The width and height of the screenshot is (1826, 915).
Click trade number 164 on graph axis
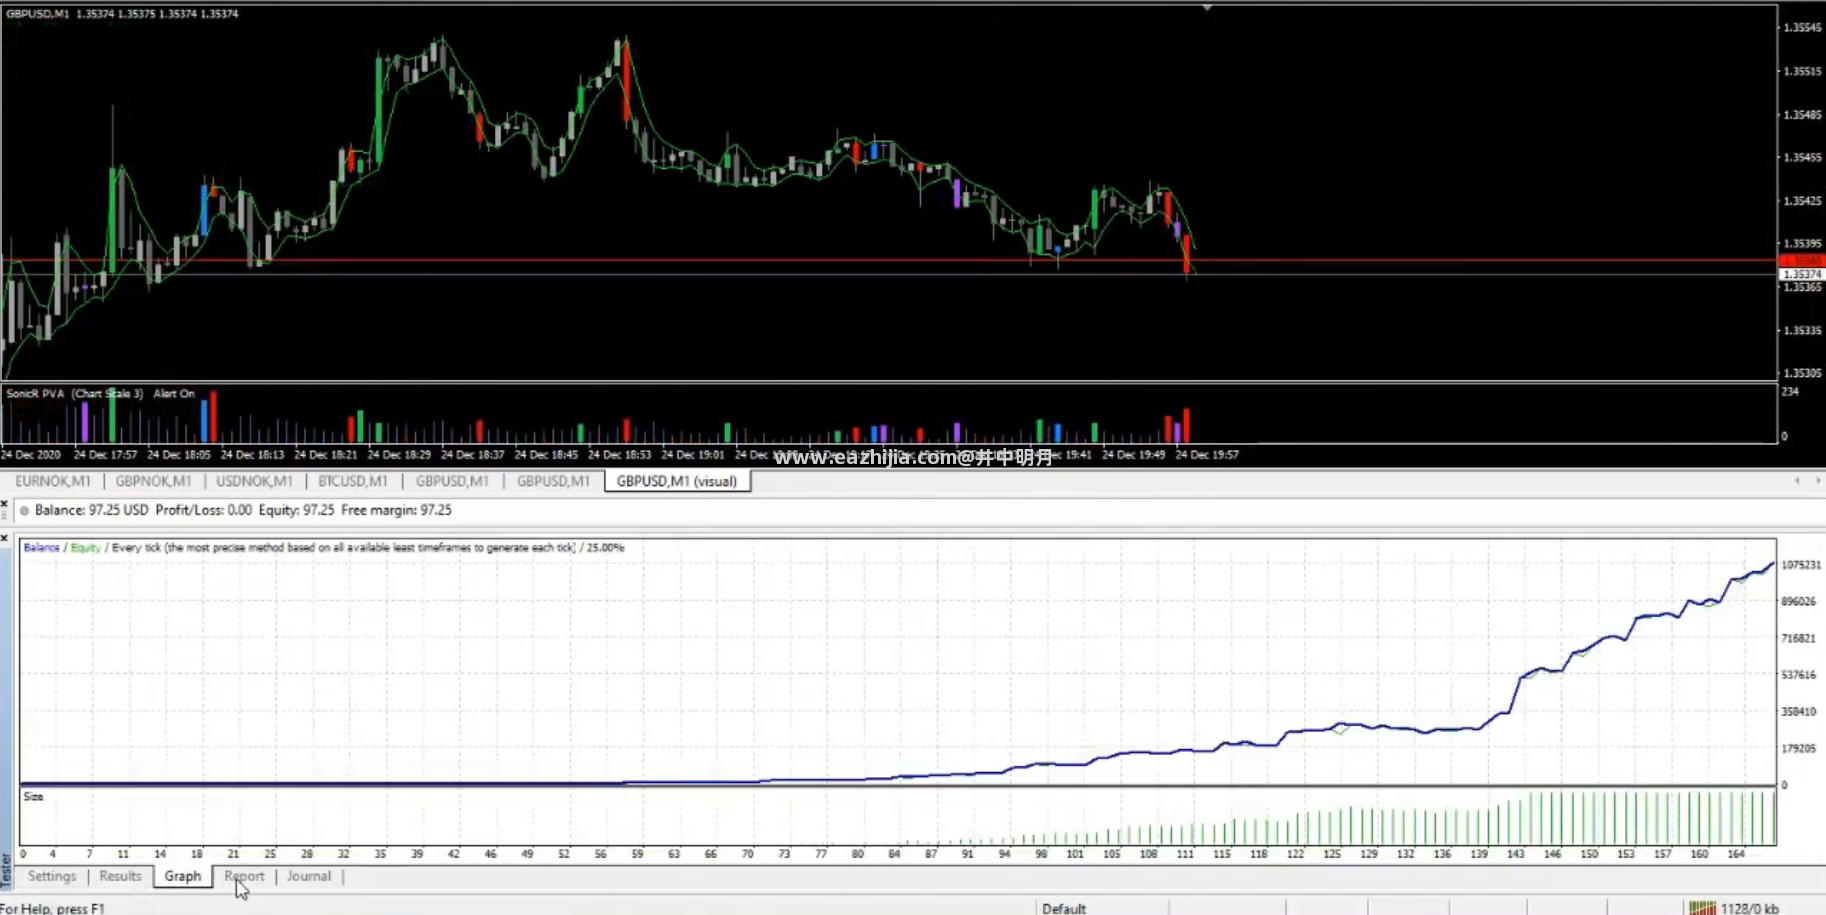[1736, 854]
